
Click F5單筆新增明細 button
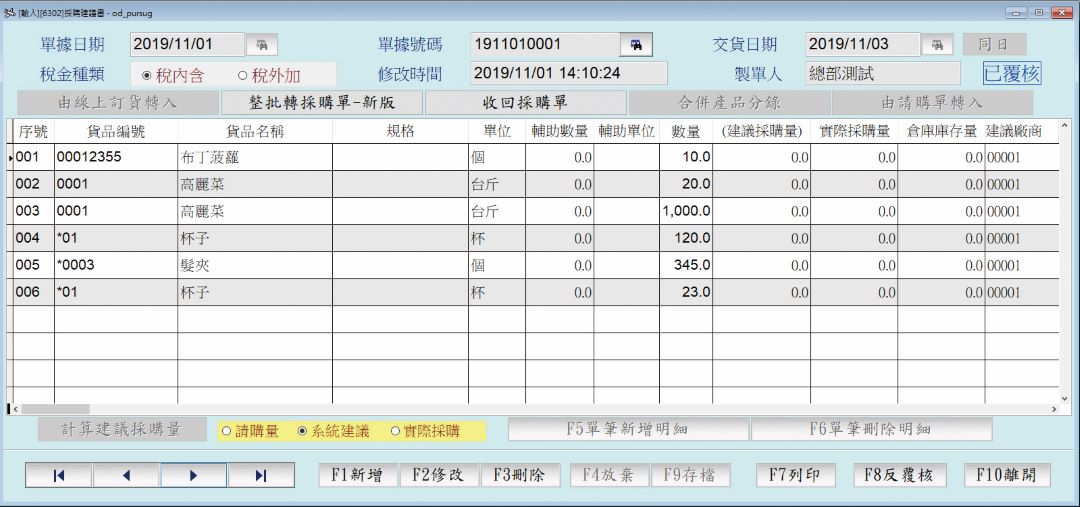point(628,429)
